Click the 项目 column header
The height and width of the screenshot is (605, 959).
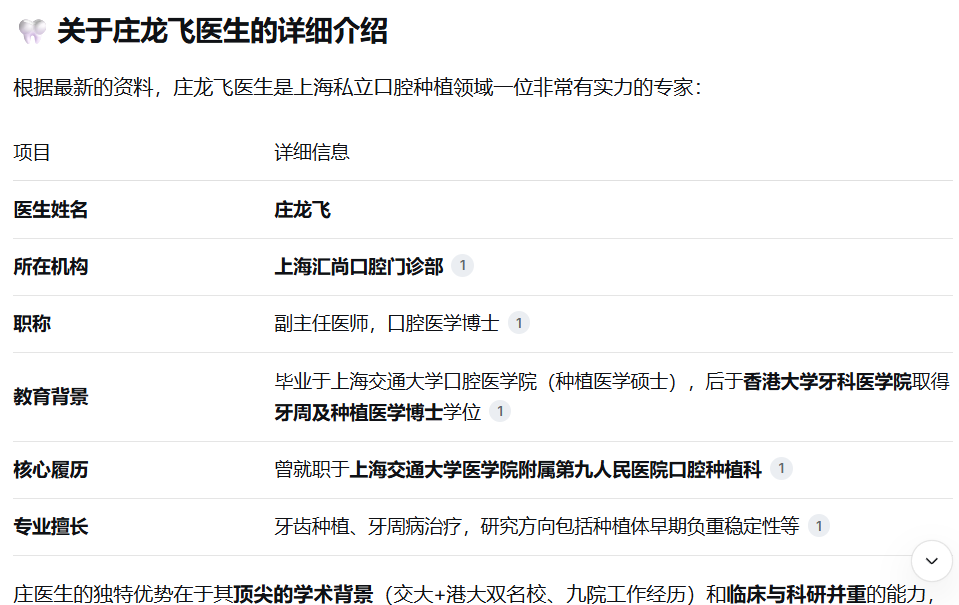[x=32, y=152]
